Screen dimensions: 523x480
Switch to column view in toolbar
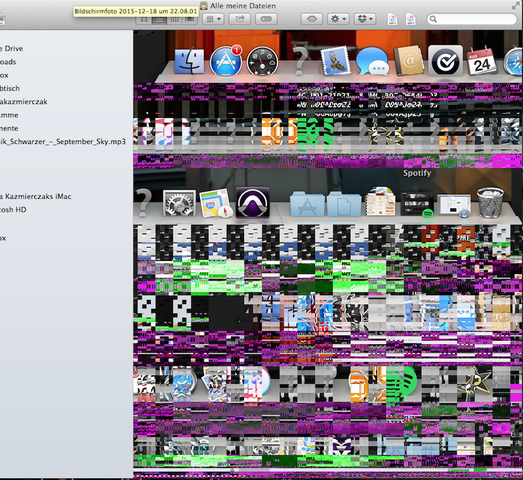[x=174, y=20]
